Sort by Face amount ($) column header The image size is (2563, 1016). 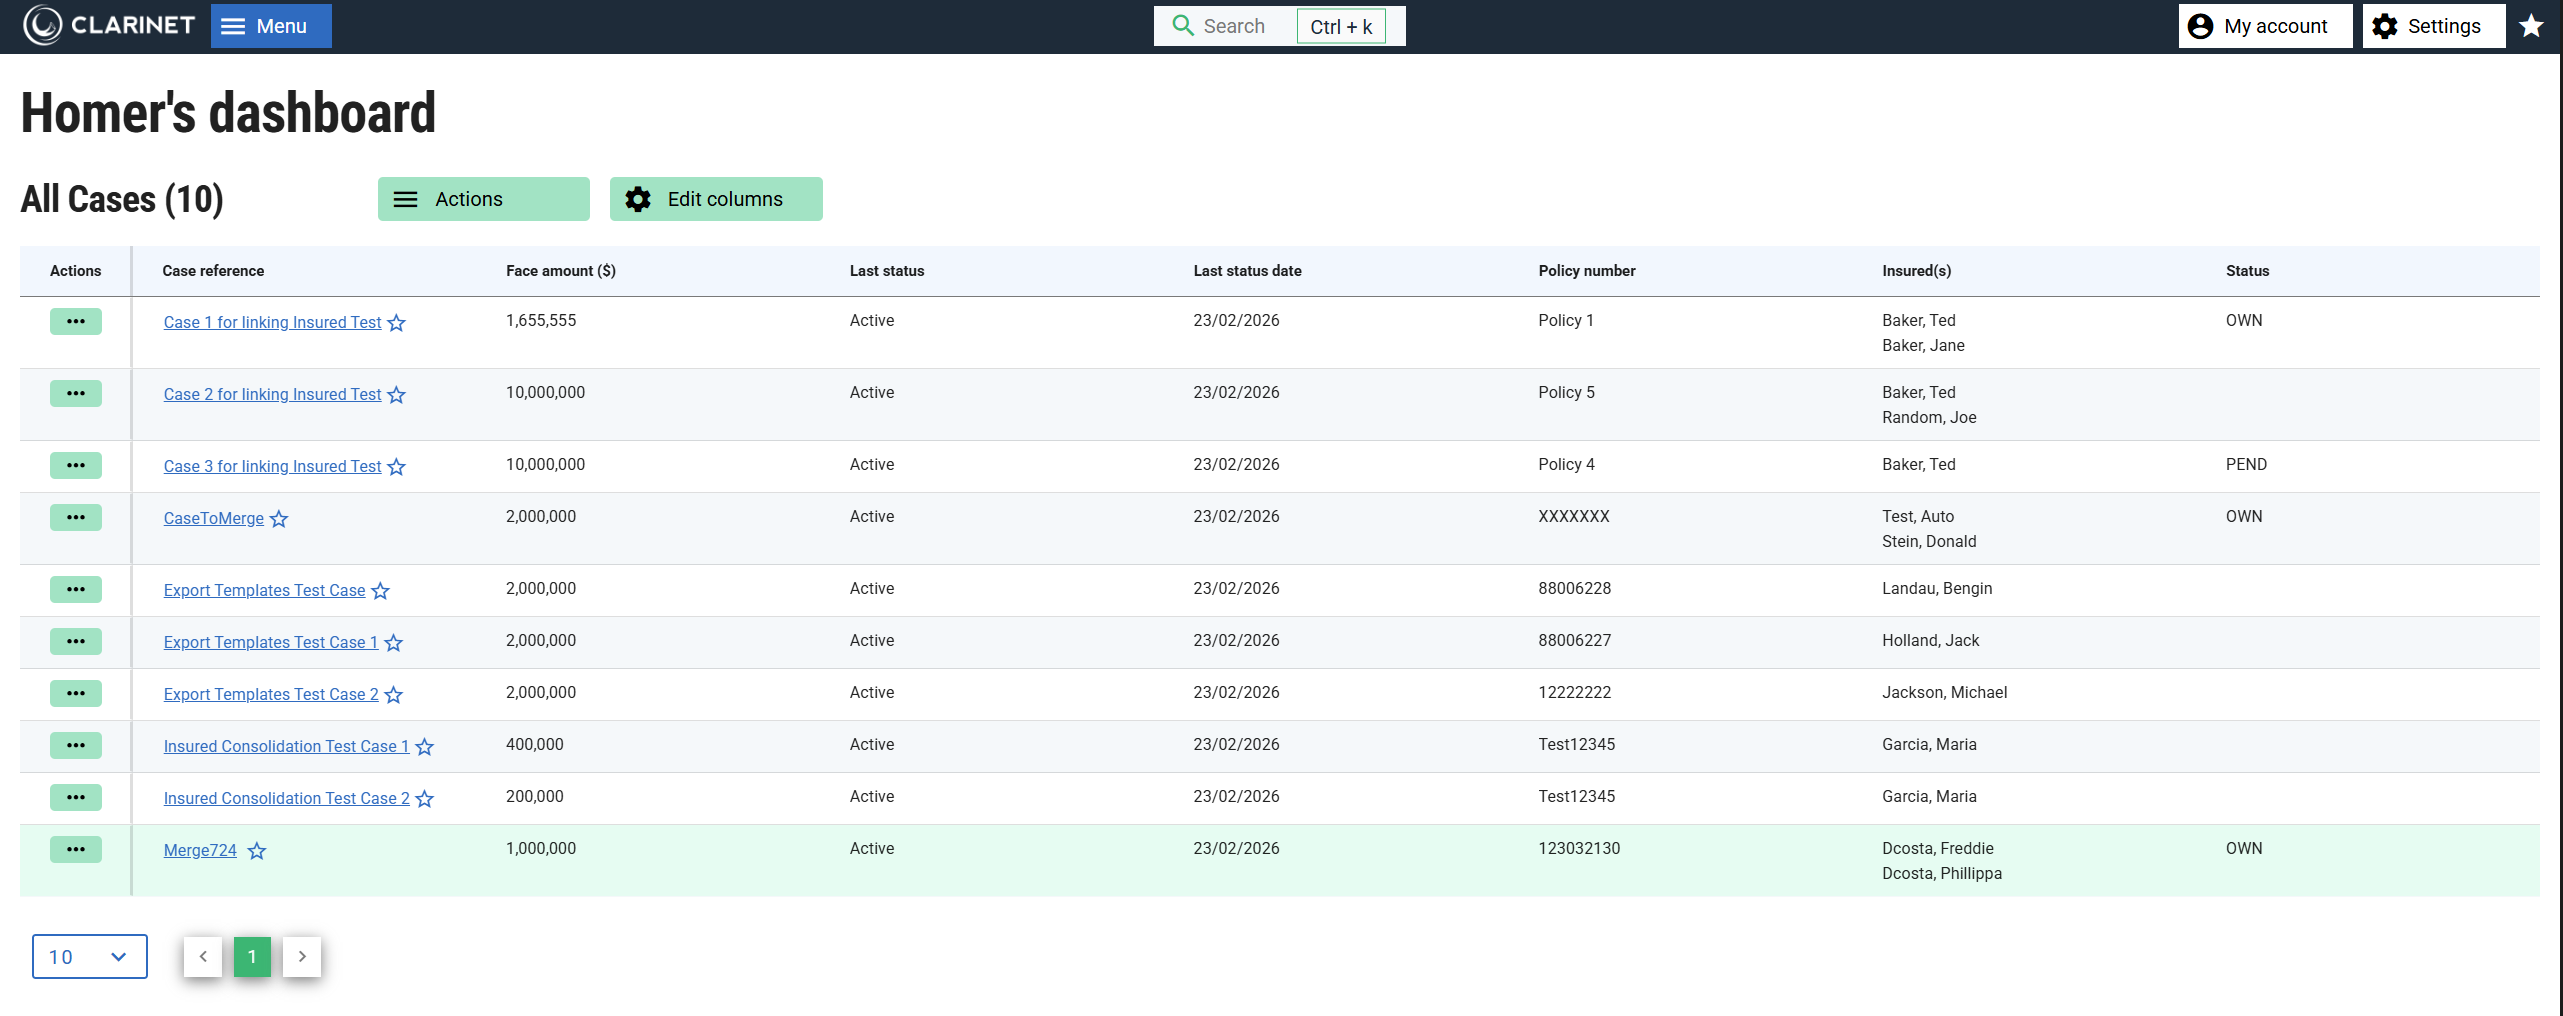[x=560, y=271]
